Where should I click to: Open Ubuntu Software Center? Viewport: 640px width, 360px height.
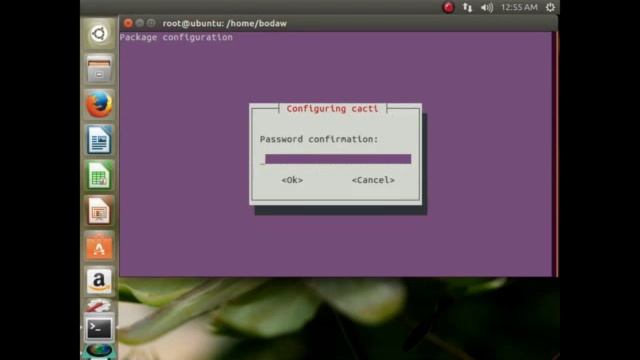99,247
